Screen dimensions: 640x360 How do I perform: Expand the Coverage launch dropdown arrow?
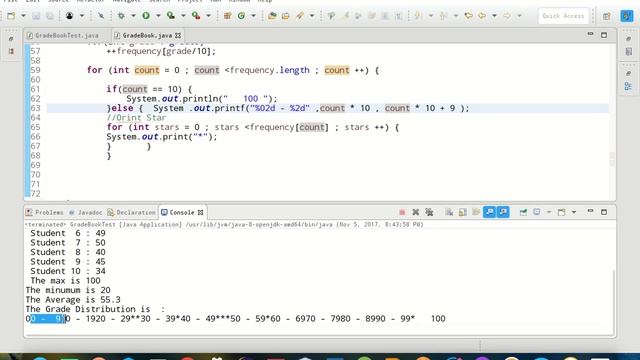[x=183, y=16]
